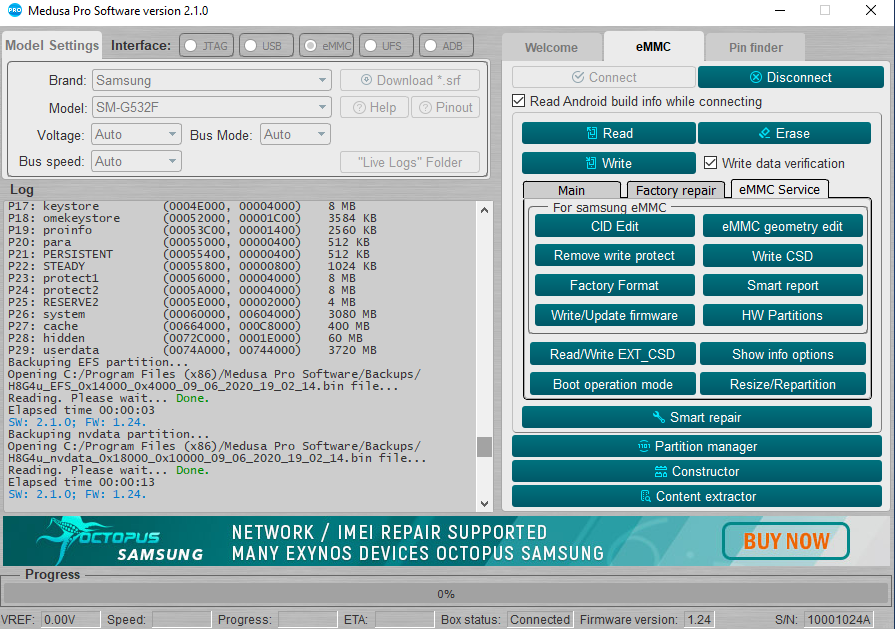The width and height of the screenshot is (895, 629).
Task: Click "Backuping nvdata partition..." log line
Action: pyautogui.click(x=108, y=434)
